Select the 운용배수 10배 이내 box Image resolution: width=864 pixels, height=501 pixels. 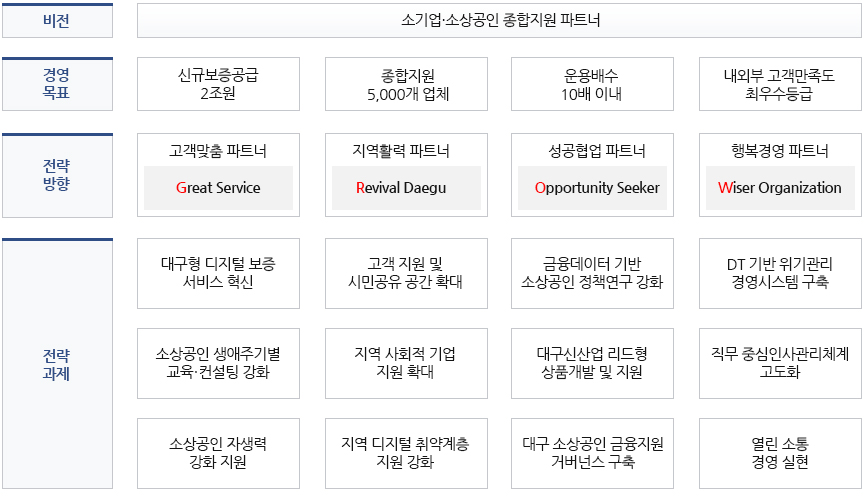point(592,84)
